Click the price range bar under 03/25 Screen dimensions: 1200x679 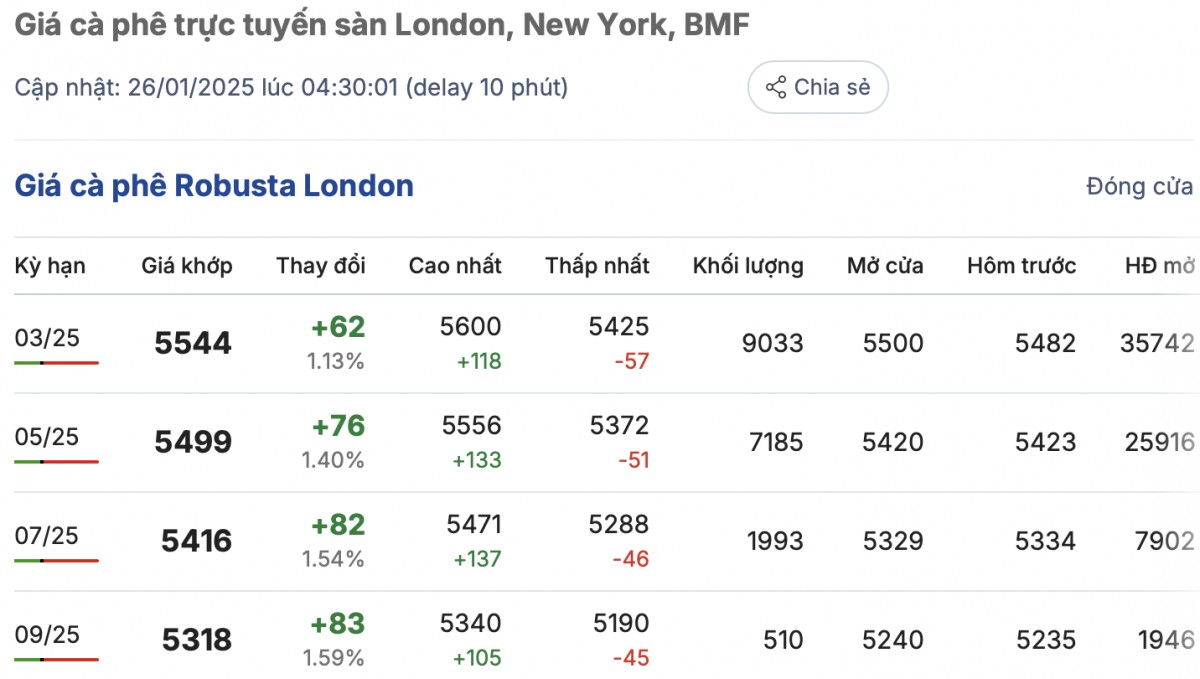click(x=56, y=362)
